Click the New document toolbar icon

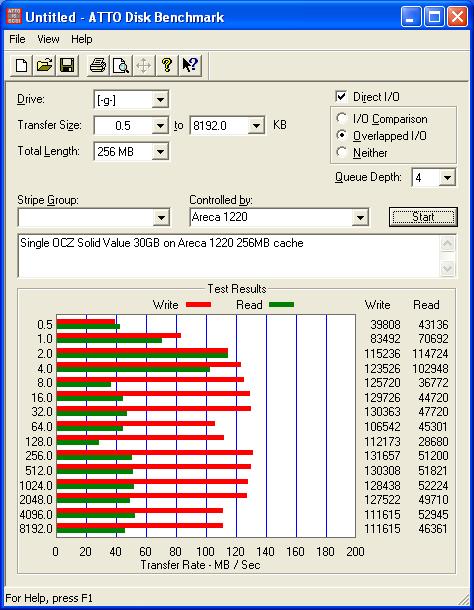[x=21, y=65]
